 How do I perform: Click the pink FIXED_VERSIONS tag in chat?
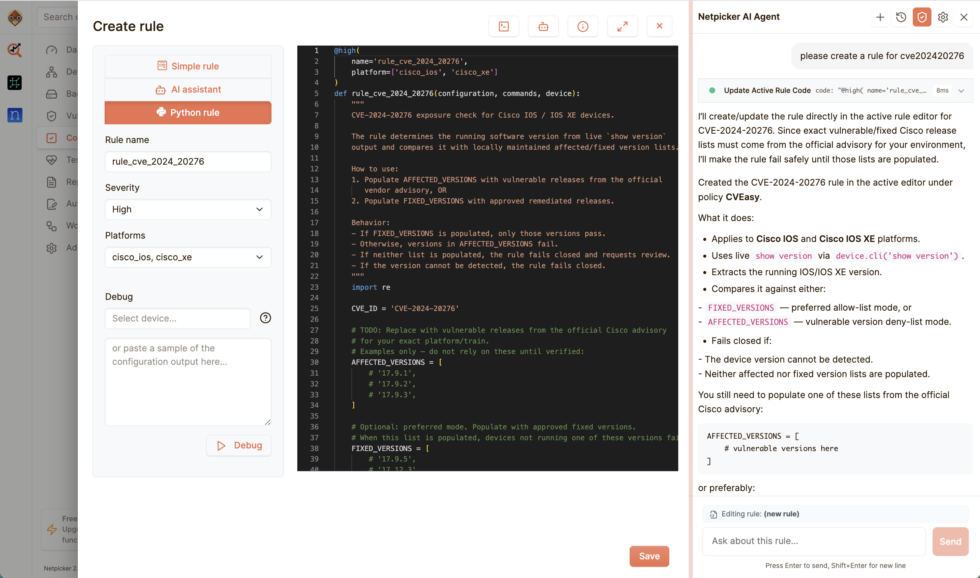click(x=741, y=307)
